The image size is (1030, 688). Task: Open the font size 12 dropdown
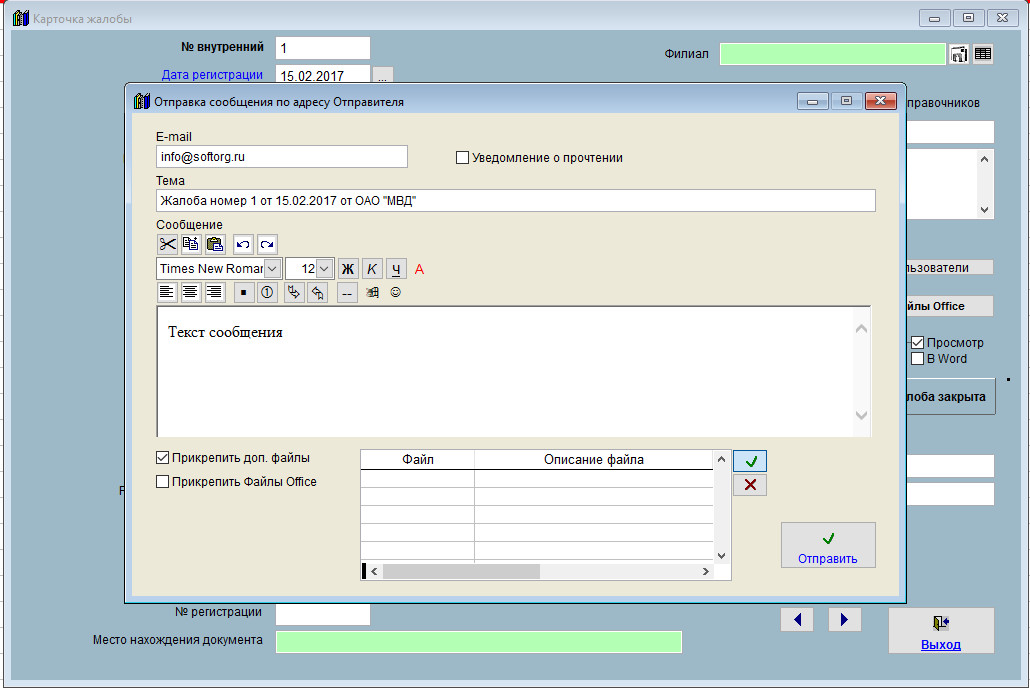(325, 269)
